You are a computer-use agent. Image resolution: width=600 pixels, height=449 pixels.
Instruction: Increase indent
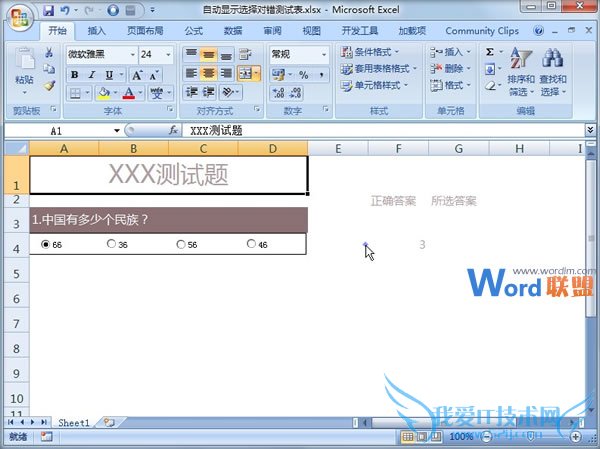coord(209,92)
